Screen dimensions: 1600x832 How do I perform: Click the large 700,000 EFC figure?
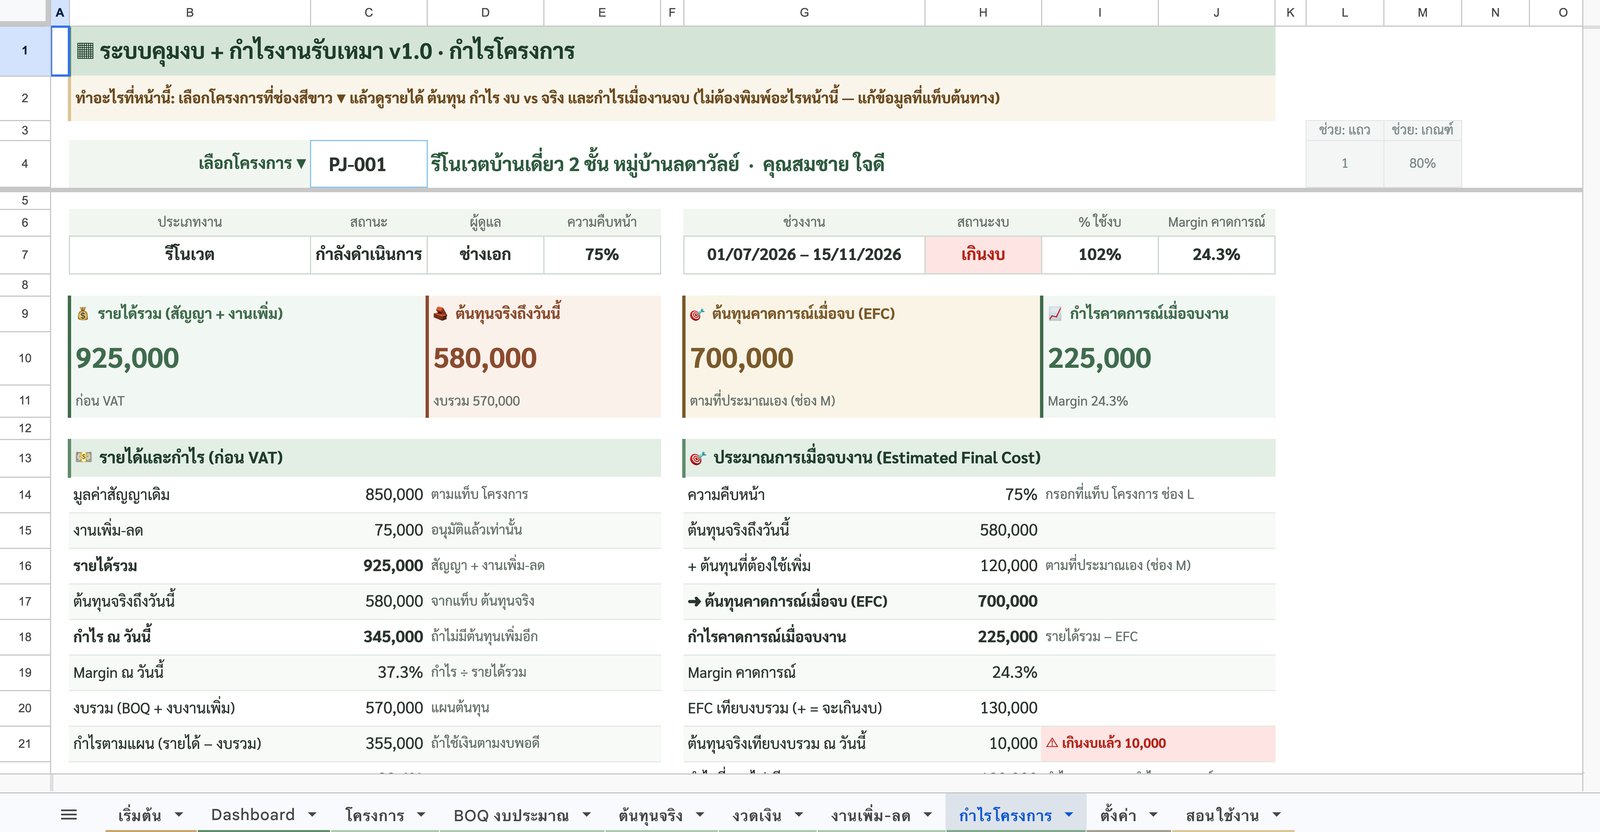[742, 358]
